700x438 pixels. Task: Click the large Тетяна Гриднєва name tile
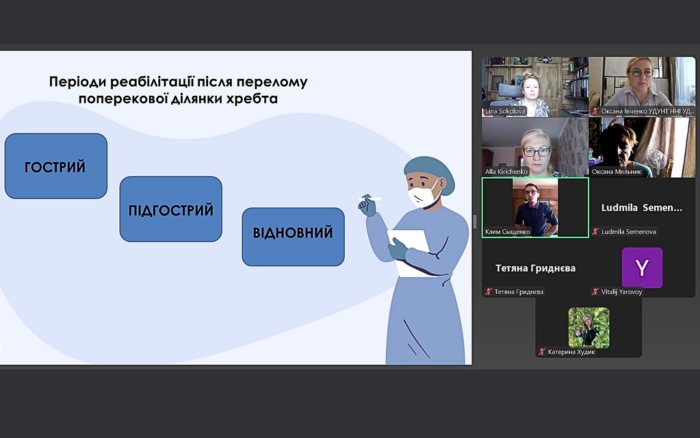click(x=535, y=268)
